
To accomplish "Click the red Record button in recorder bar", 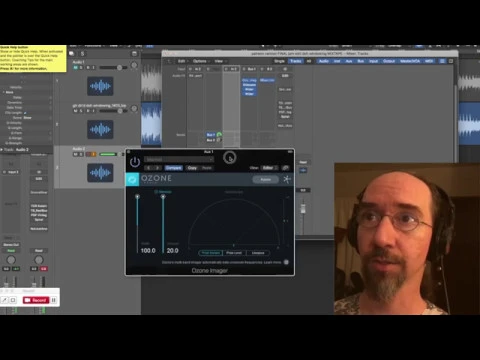I will pyautogui.click(x=36, y=300).
